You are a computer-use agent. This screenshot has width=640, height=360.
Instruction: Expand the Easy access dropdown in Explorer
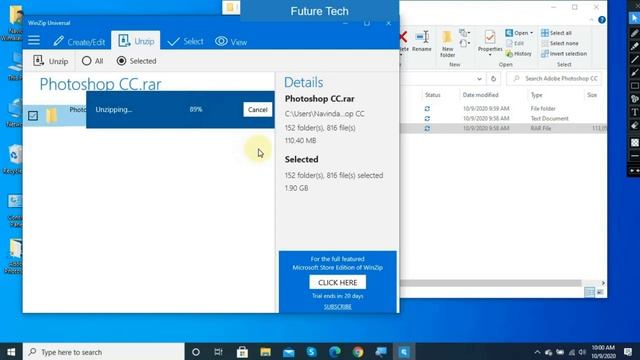coord(464,43)
